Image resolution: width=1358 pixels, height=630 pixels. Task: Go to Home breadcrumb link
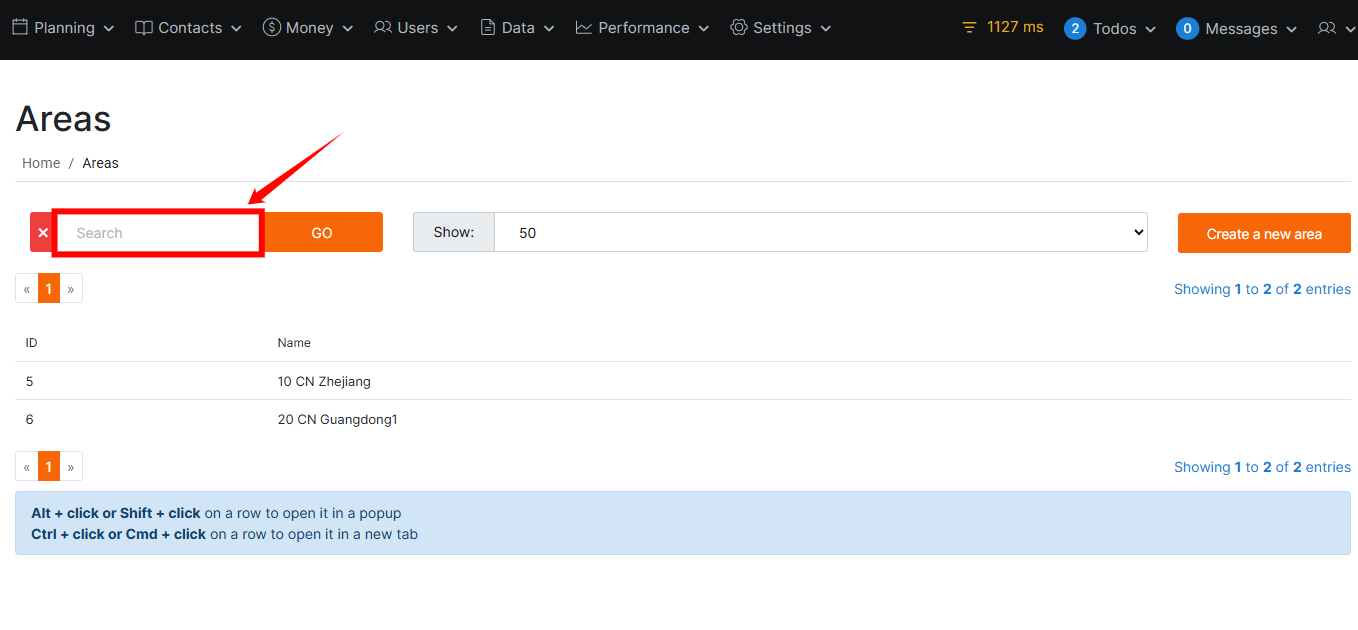41,163
